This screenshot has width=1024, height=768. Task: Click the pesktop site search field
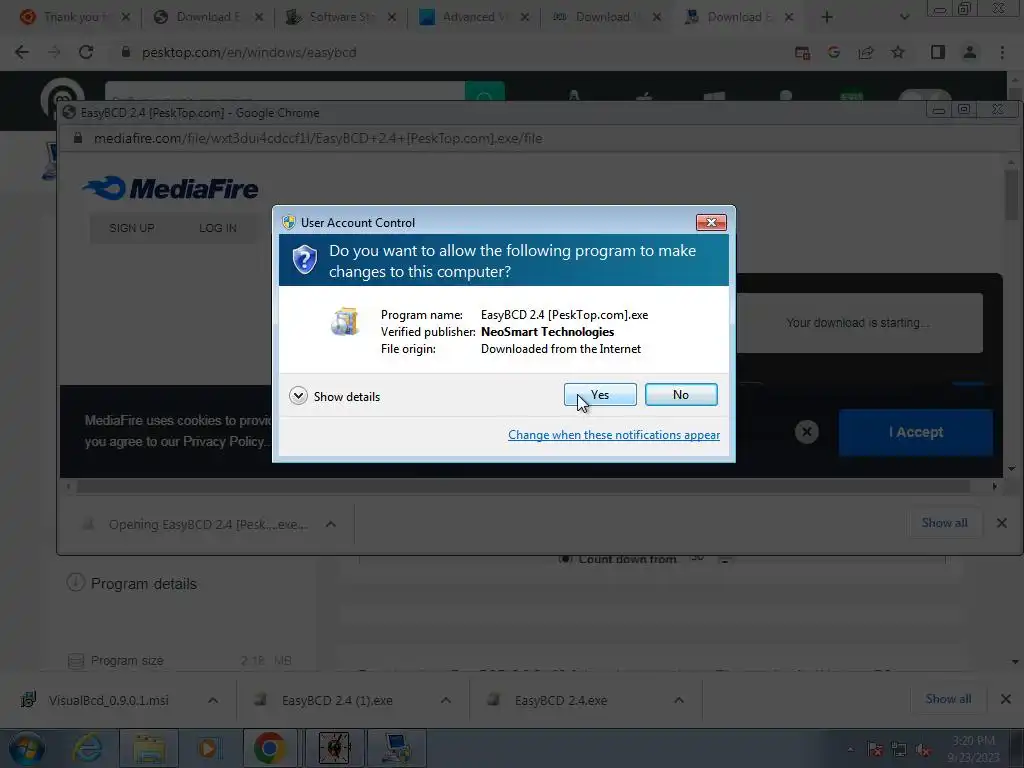(285, 91)
